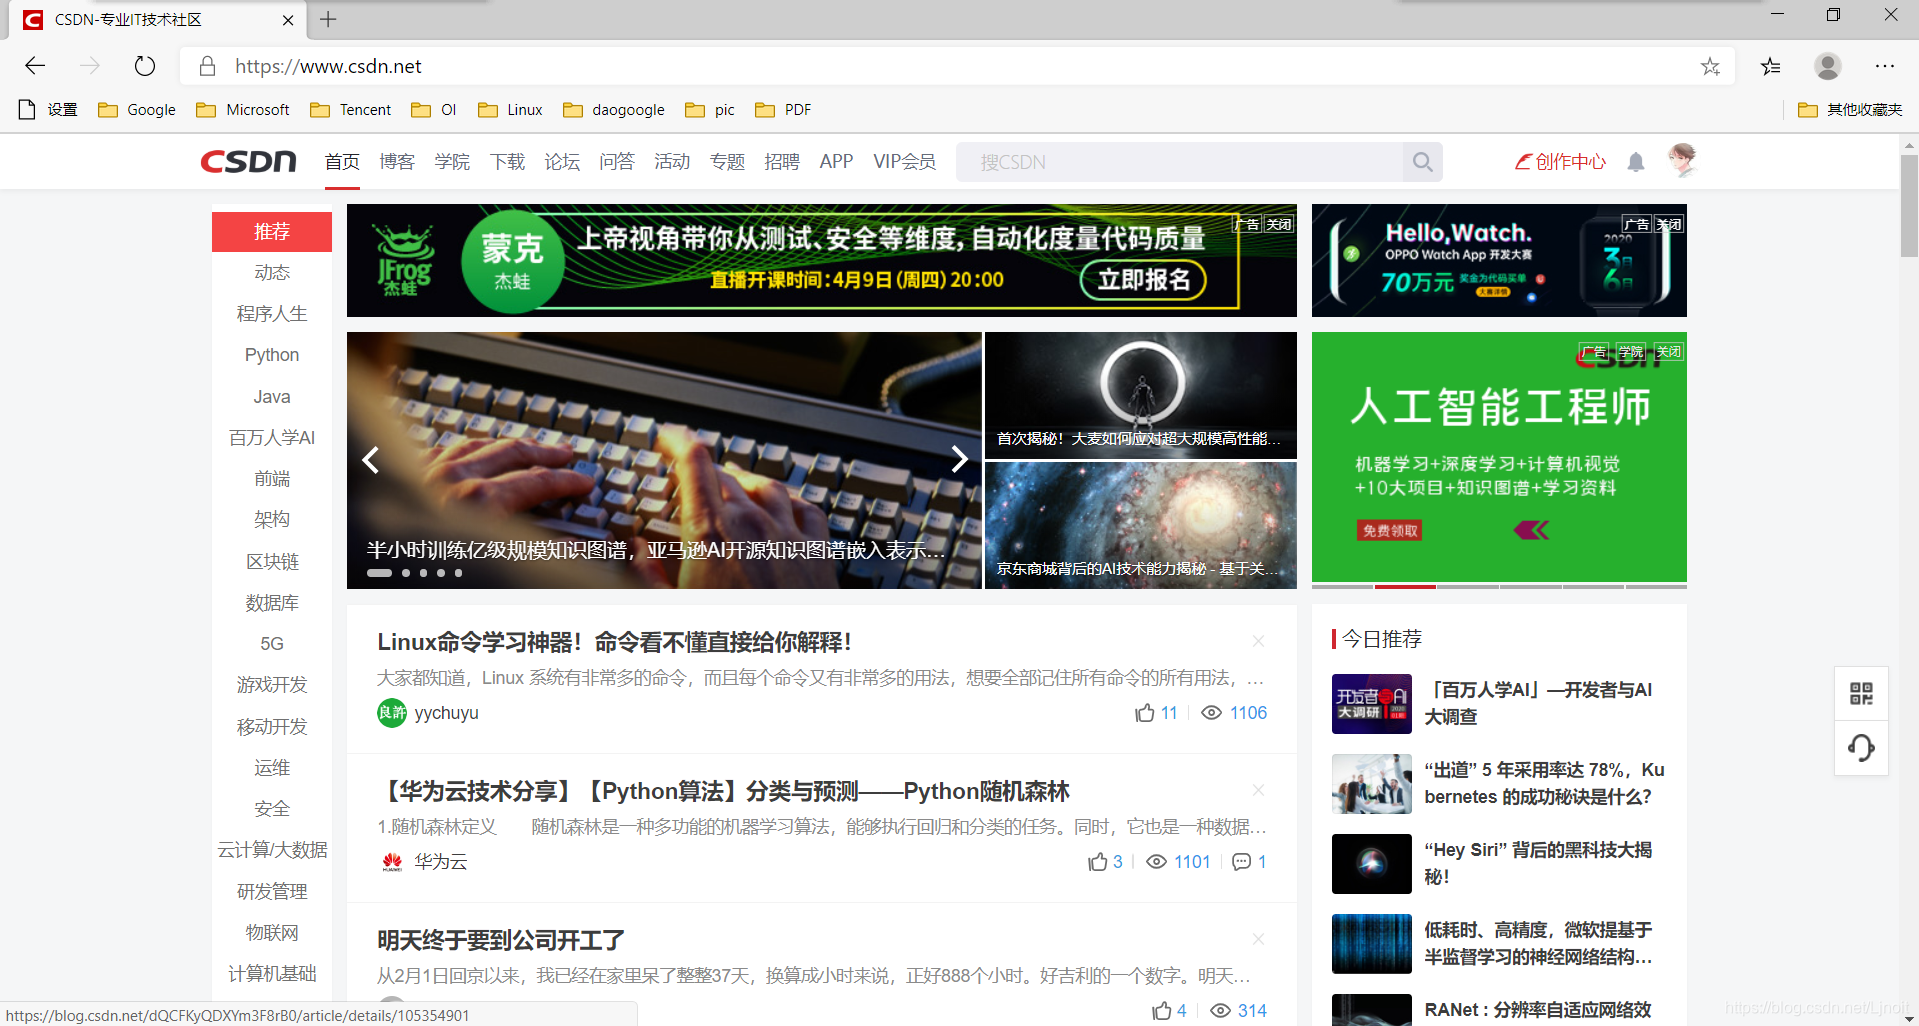
Task: Open the favorites list icon
Action: 1771,66
